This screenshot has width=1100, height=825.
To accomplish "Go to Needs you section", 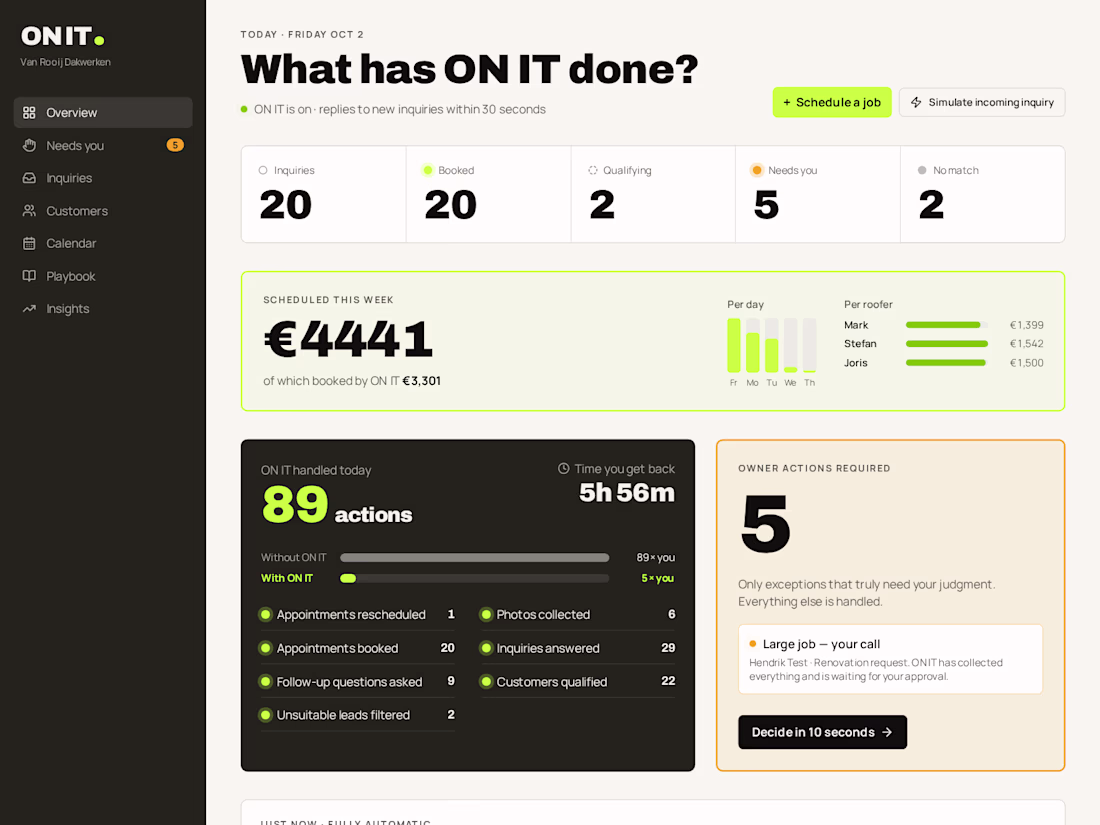I will tap(103, 145).
